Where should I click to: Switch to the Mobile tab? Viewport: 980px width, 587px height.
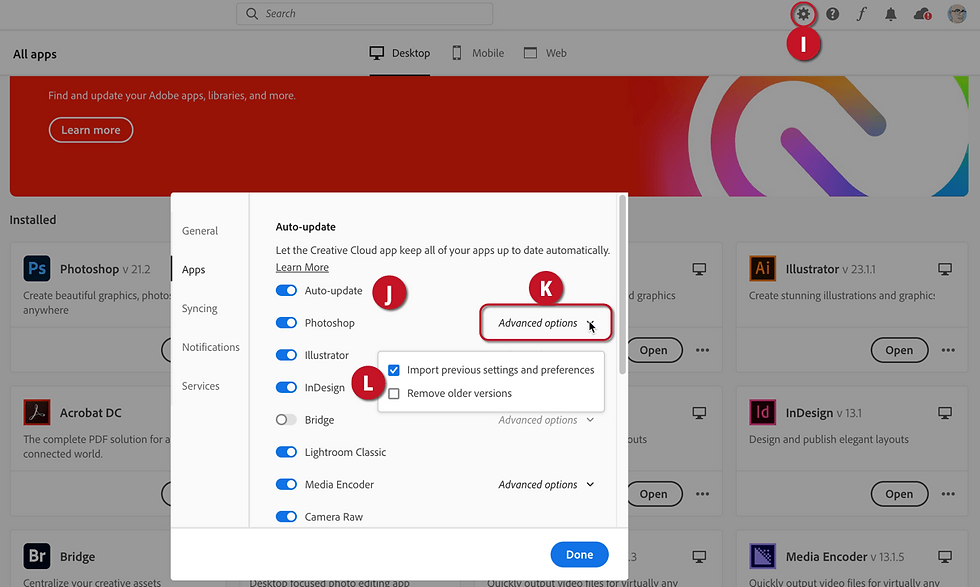478,53
